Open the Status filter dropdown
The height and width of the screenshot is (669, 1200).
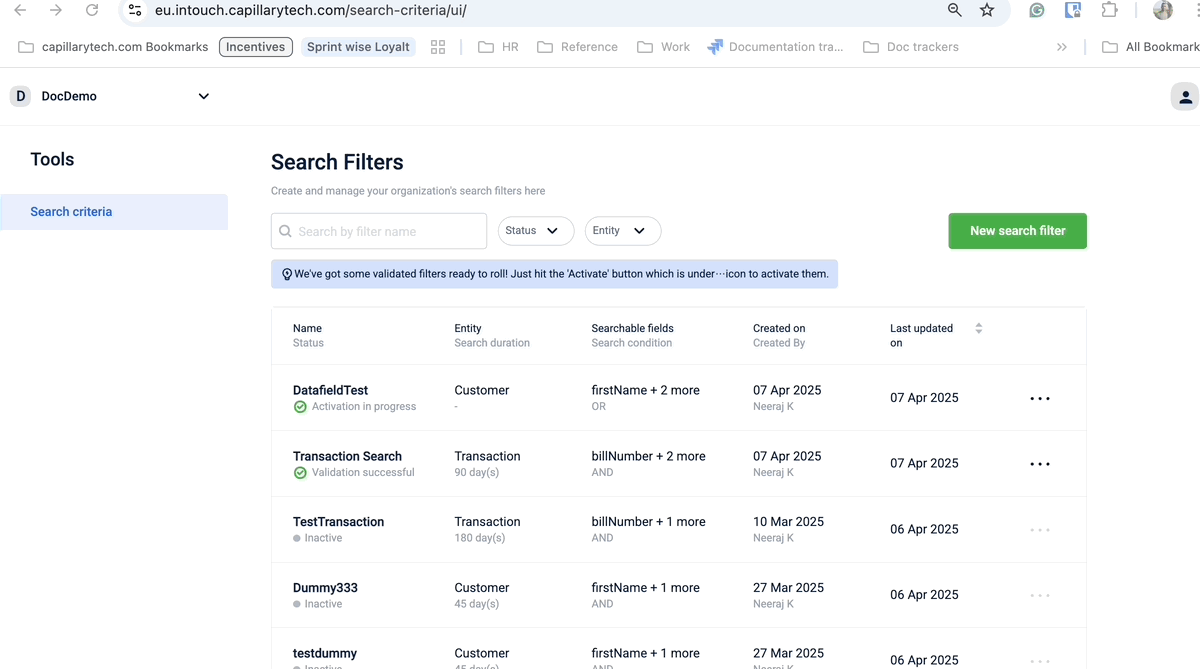(536, 231)
